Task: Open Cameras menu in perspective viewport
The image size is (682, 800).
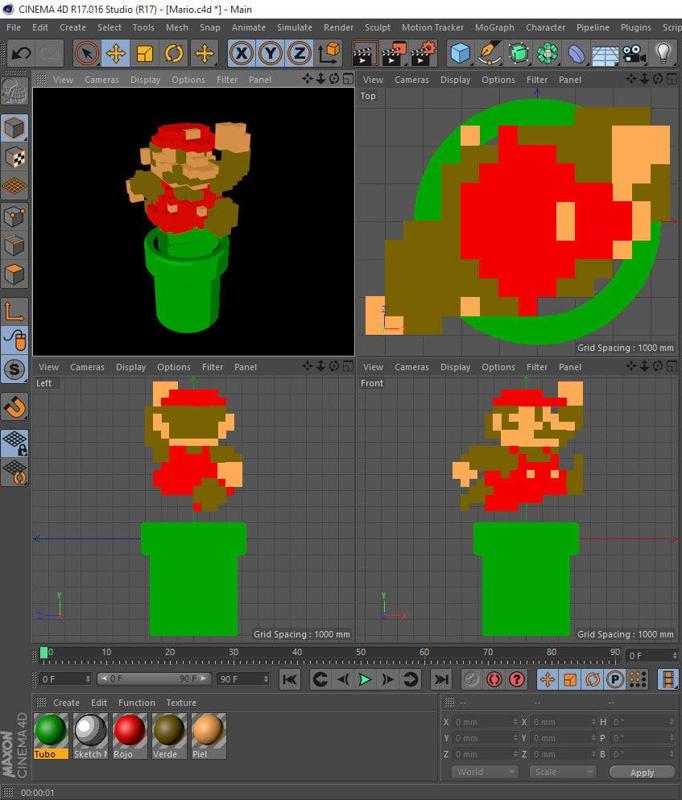Action: coord(102,80)
